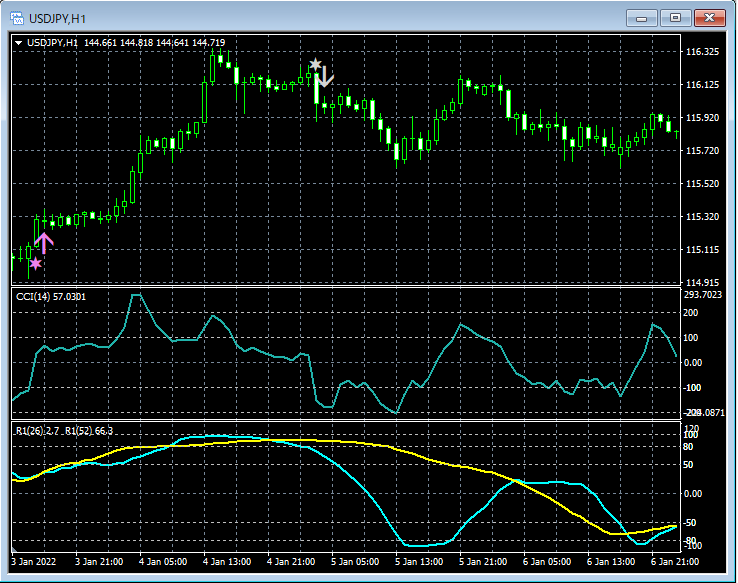Viewport: 738px width, 583px height.
Task: Click the USDJPY chart window title icon
Action: [19, 17]
